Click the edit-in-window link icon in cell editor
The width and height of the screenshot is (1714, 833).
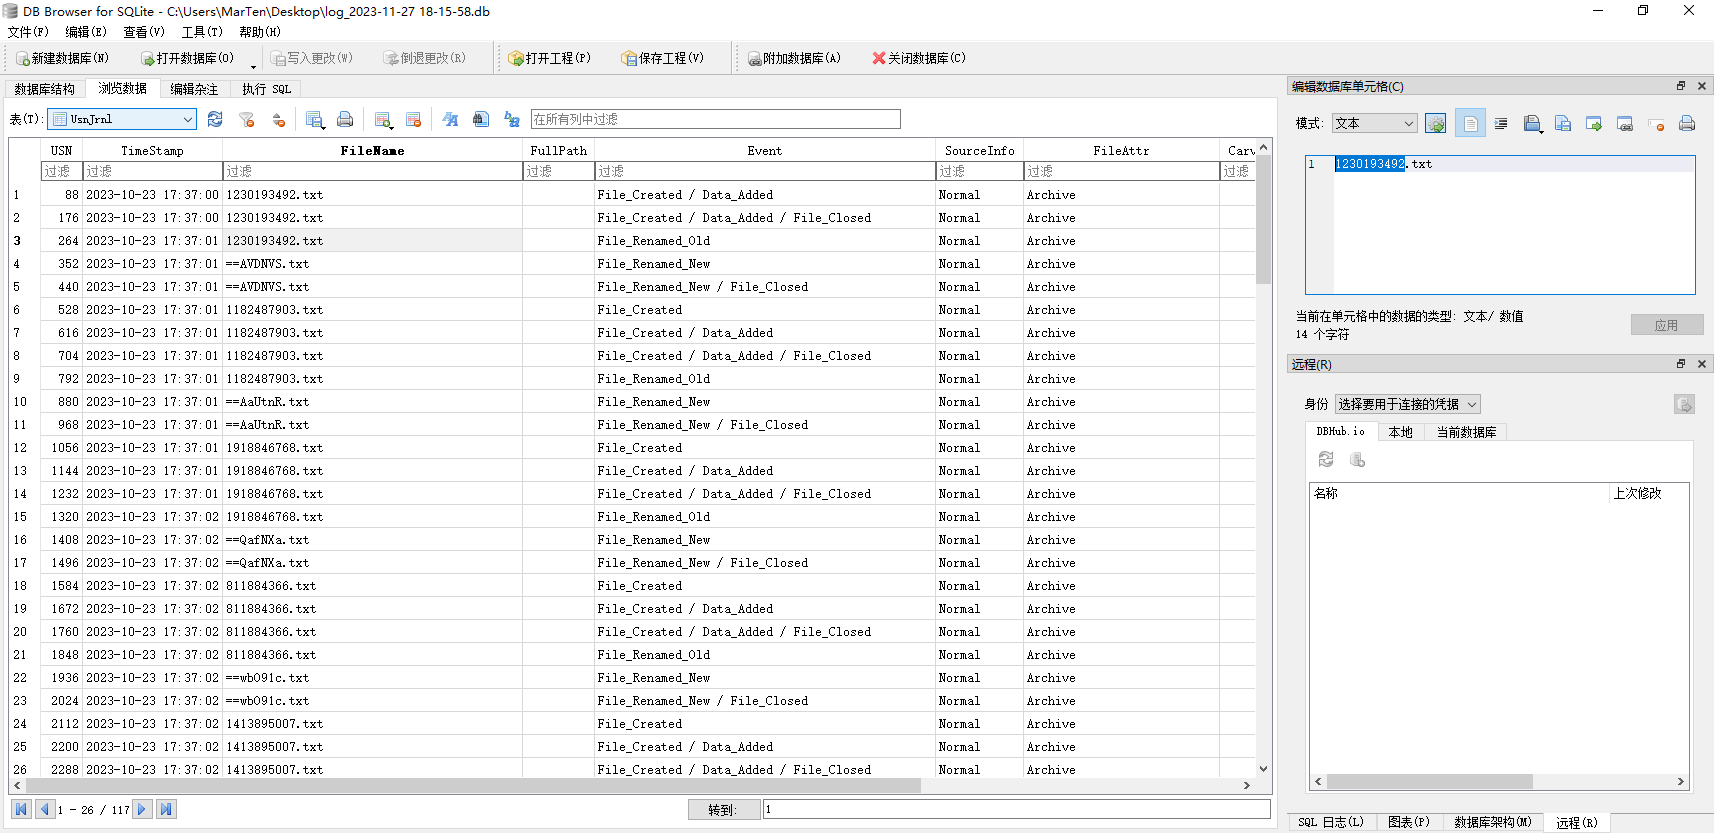click(x=1625, y=124)
